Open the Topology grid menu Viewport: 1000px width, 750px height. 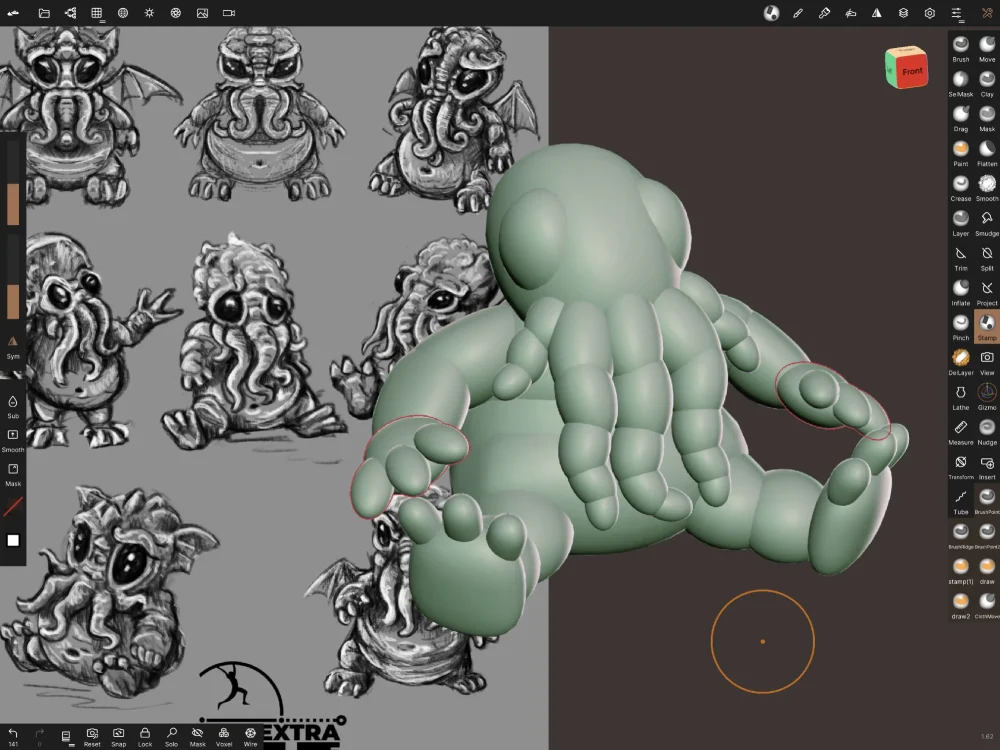click(96, 13)
